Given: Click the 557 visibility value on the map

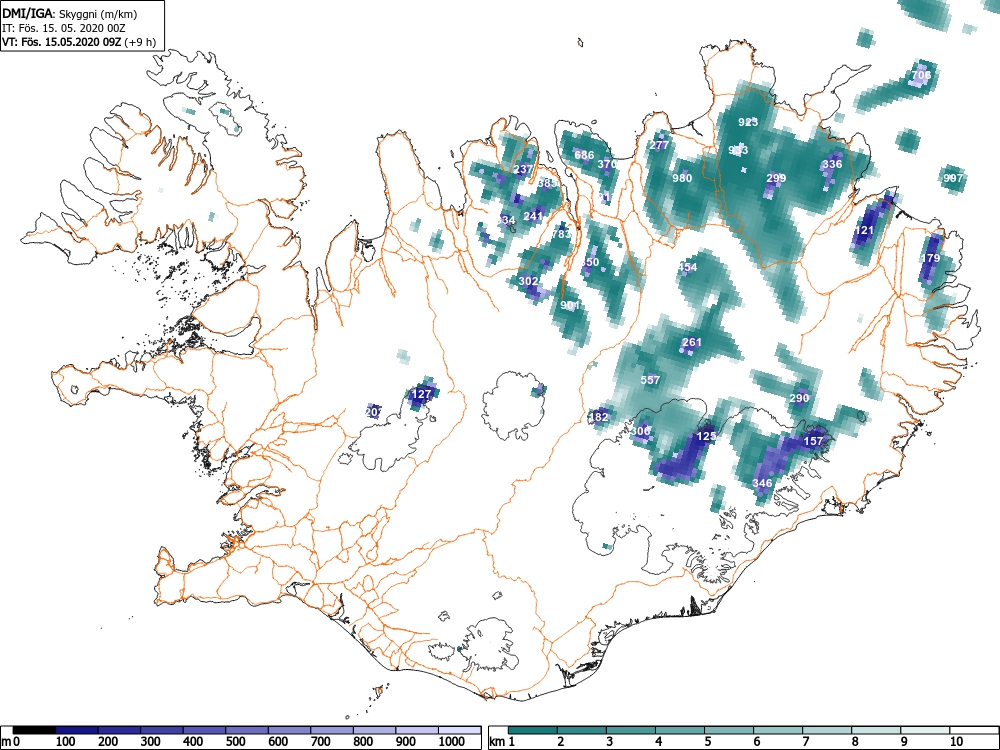Looking at the screenshot, I should [x=650, y=379].
